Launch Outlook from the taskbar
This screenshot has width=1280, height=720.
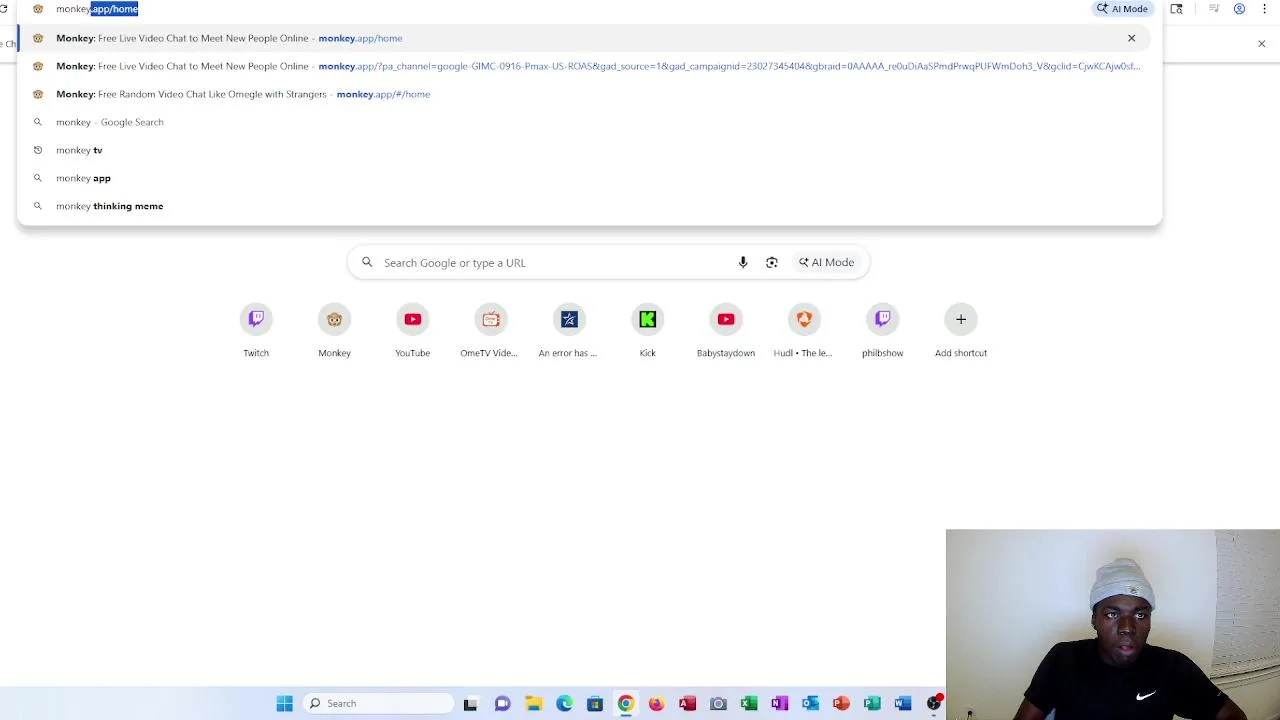click(x=810, y=703)
